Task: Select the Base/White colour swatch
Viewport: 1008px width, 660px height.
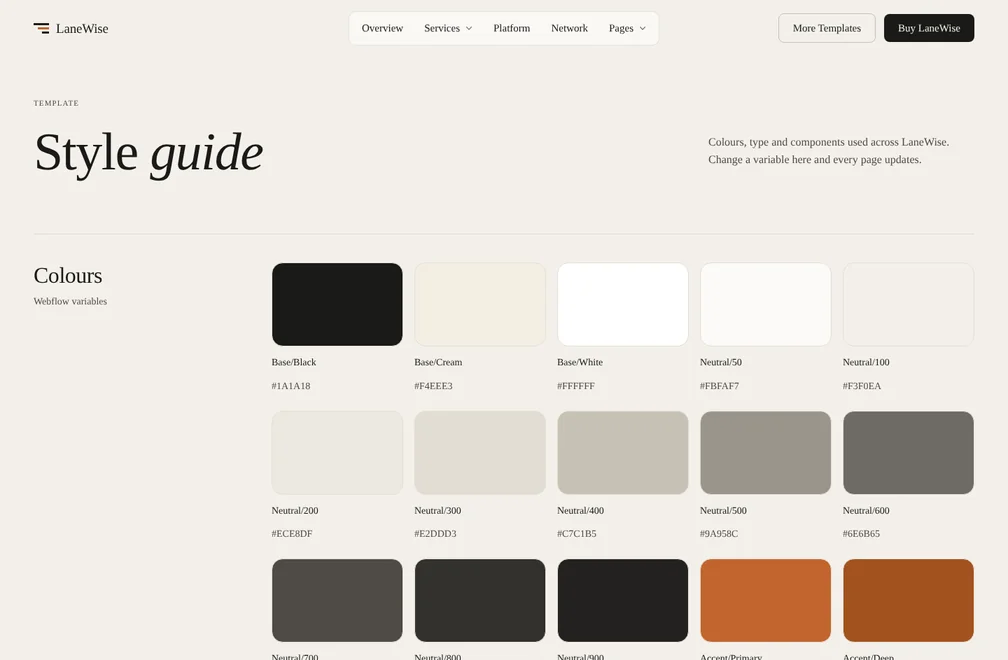Action: coord(622,304)
